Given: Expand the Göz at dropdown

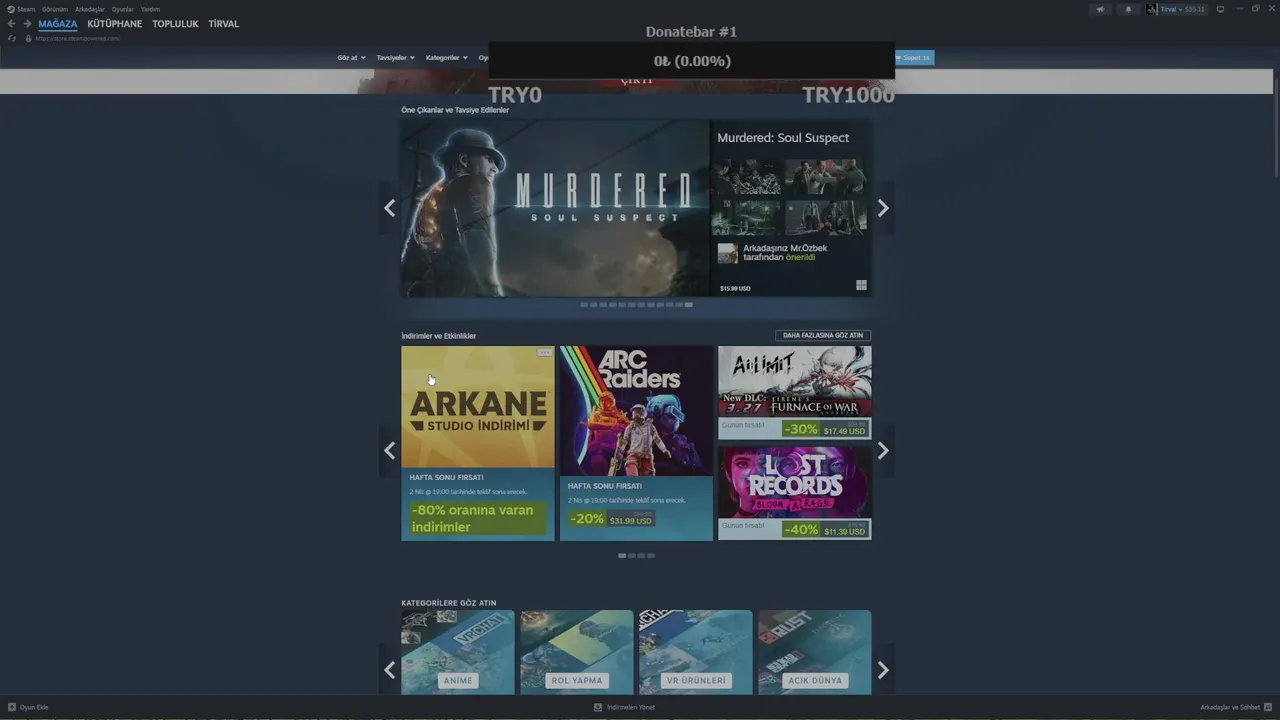Looking at the screenshot, I should point(351,58).
